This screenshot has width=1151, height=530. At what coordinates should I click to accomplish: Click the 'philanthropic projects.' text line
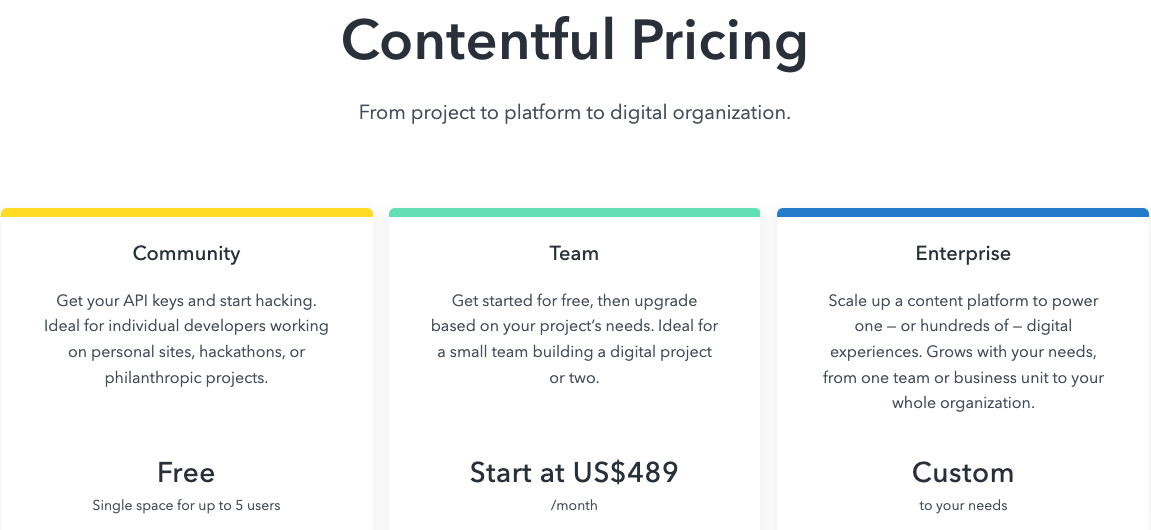(x=186, y=378)
